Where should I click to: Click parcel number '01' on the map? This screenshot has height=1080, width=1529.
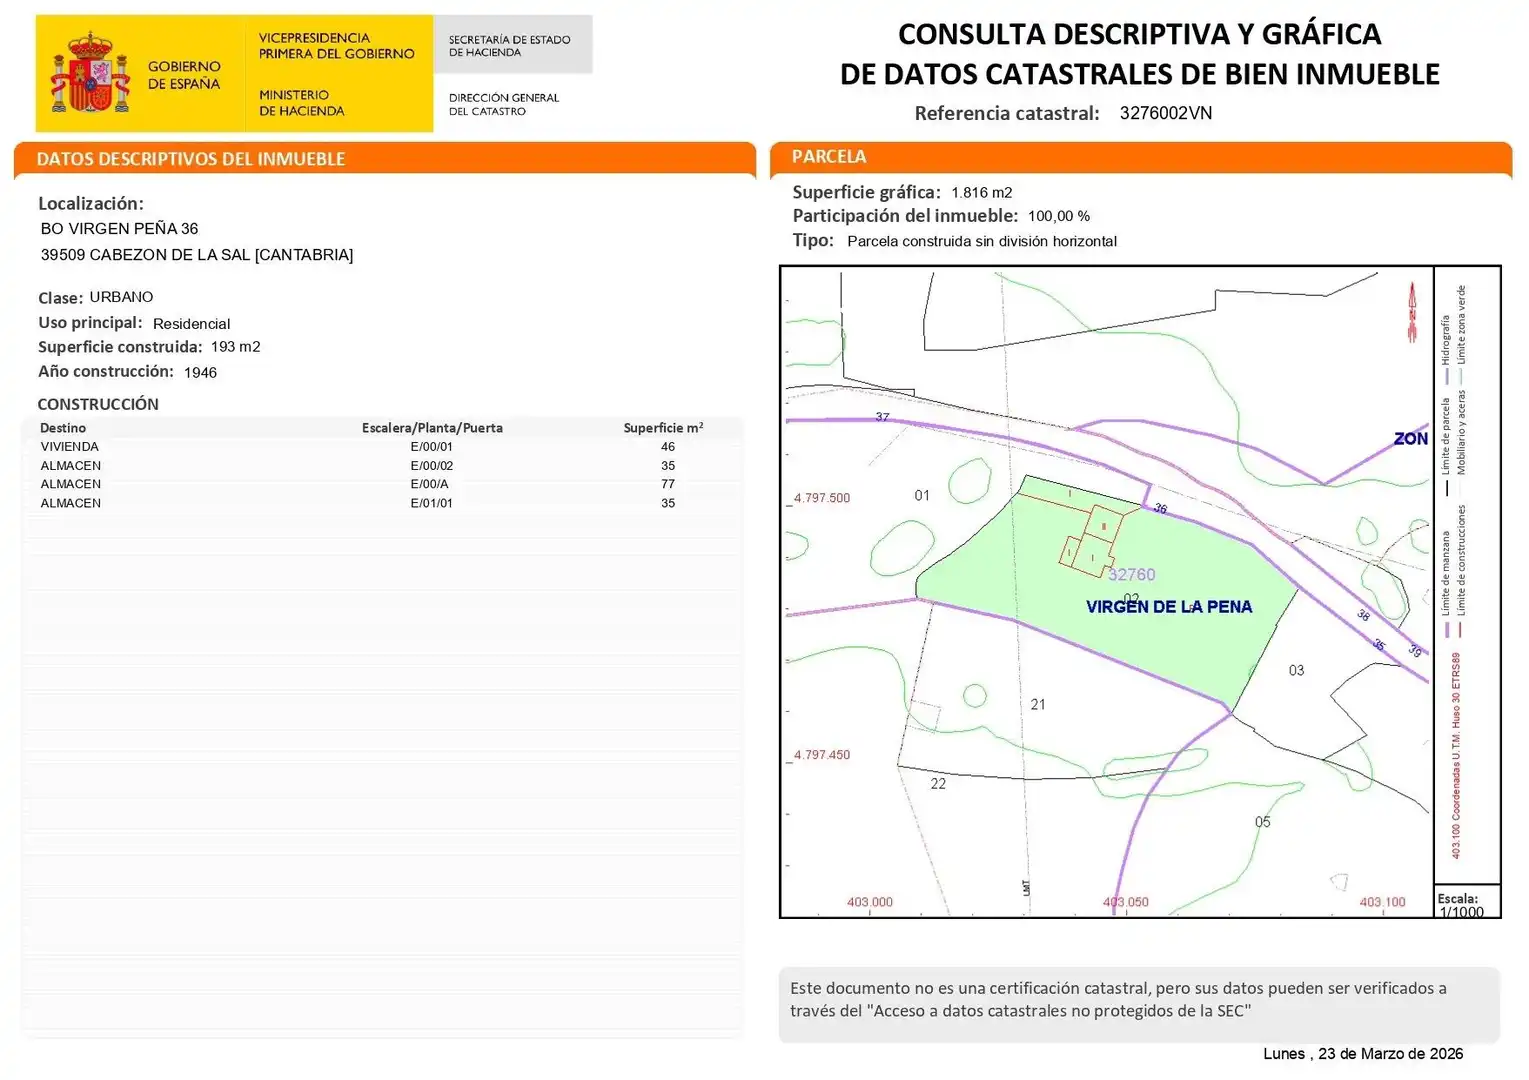(922, 495)
